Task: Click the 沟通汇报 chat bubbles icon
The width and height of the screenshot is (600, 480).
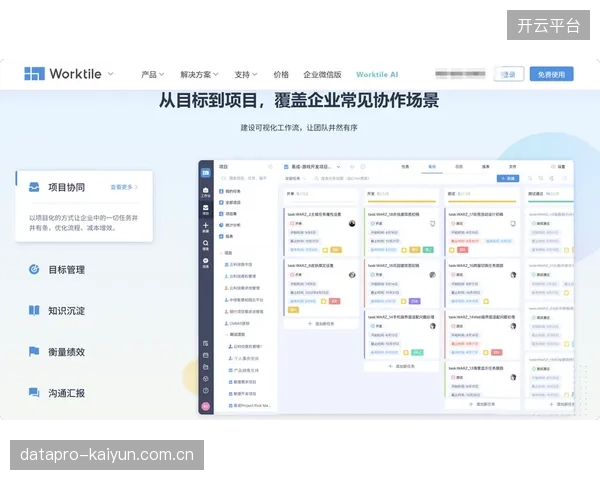Action: tap(34, 392)
